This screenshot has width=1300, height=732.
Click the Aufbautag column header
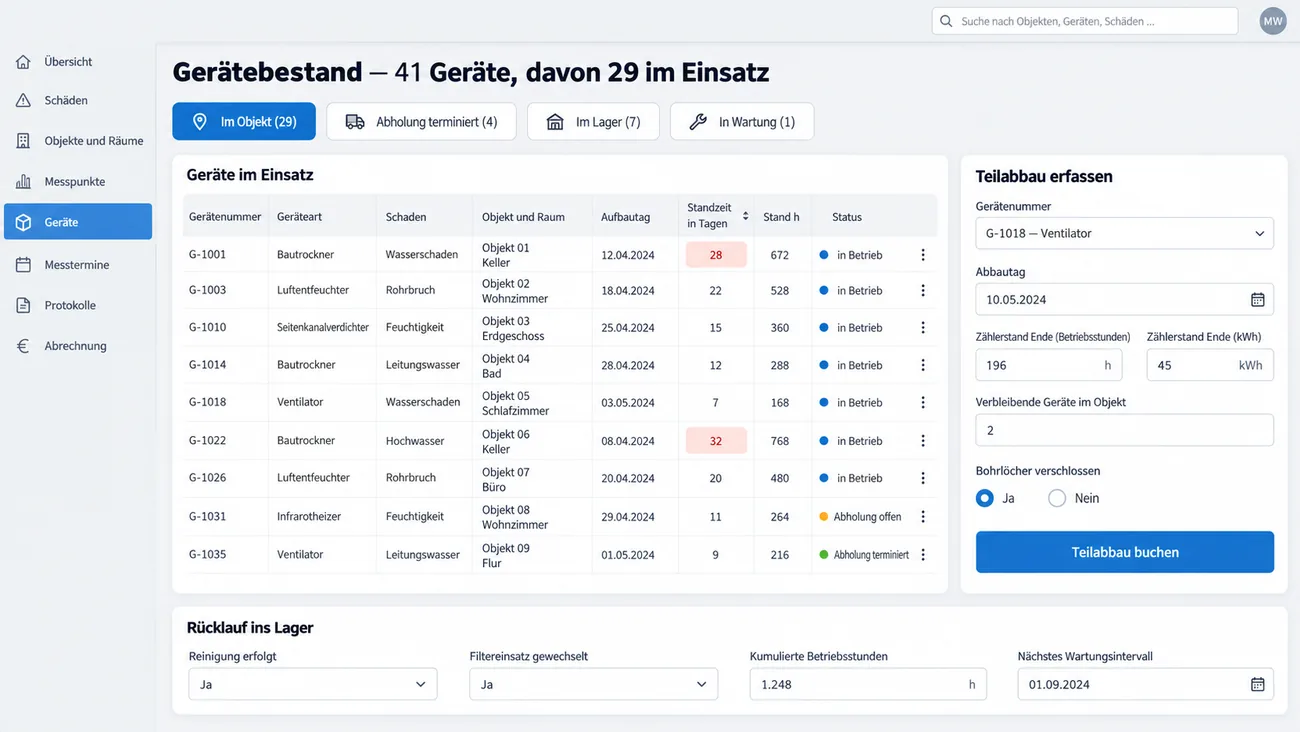coord(626,217)
